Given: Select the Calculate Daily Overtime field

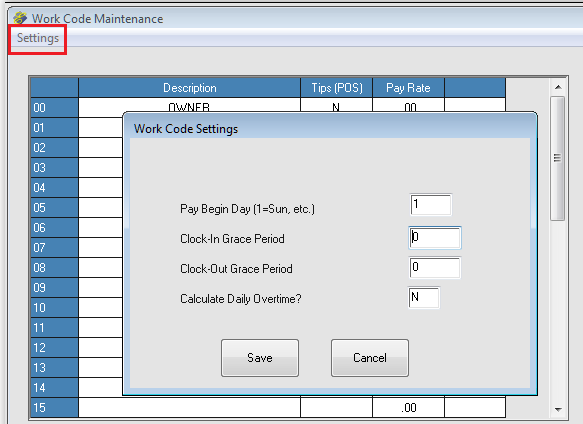Looking at the screenshot, I should coord(424,298).
